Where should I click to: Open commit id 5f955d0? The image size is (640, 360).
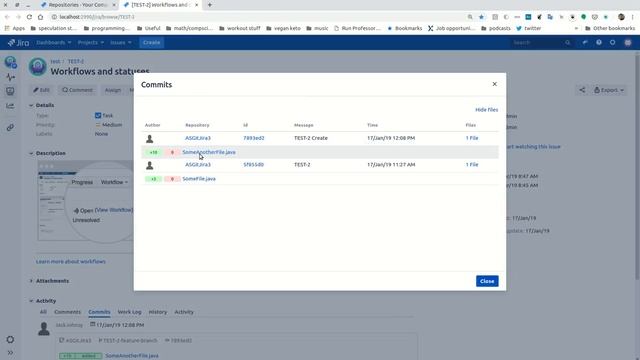[x=253, y=164]
